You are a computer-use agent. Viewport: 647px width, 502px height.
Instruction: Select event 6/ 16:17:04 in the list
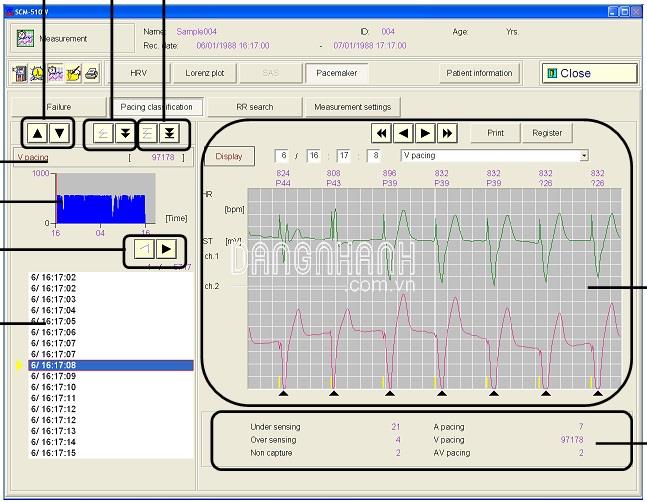click(x=111, y=310)
